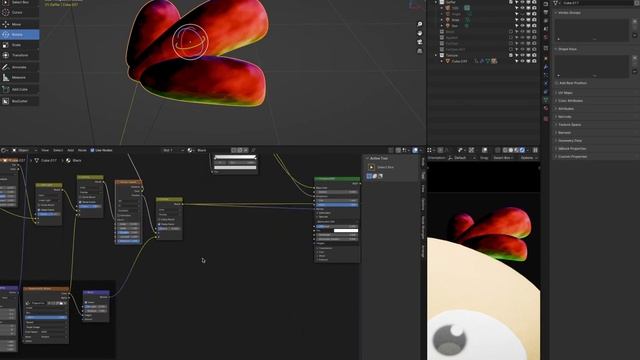Select rendered shading in the preview viewport
The width and height of the screenshot is (640, 360).
pos(522,150)
